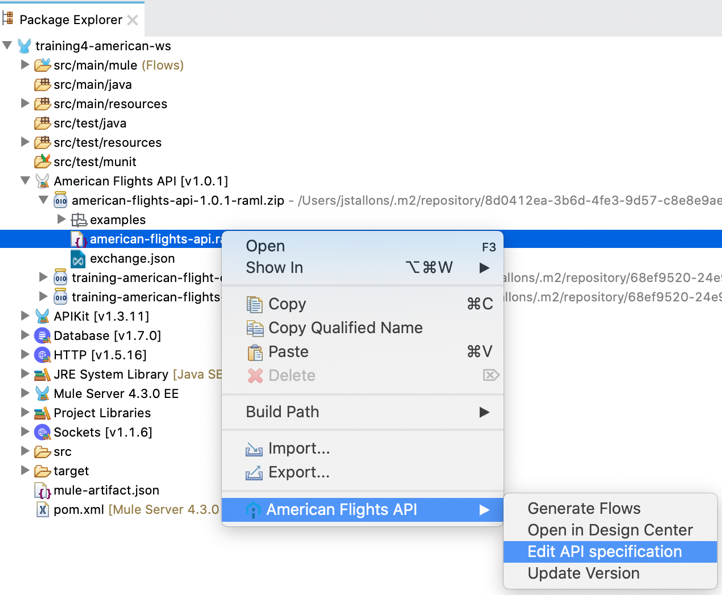Expand the Database [v1.7.0] module
Viewport: 722px width, 595px height.
pos(25,335)
